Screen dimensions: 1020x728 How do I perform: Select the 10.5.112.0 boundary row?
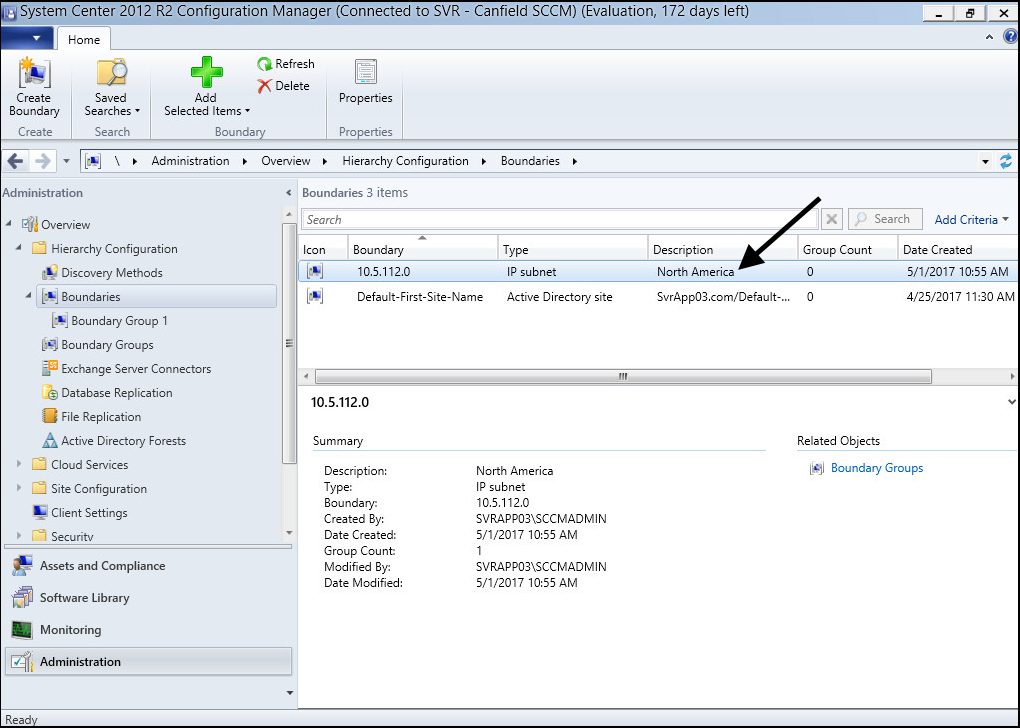pyautogui.click(x=658, y=271)
